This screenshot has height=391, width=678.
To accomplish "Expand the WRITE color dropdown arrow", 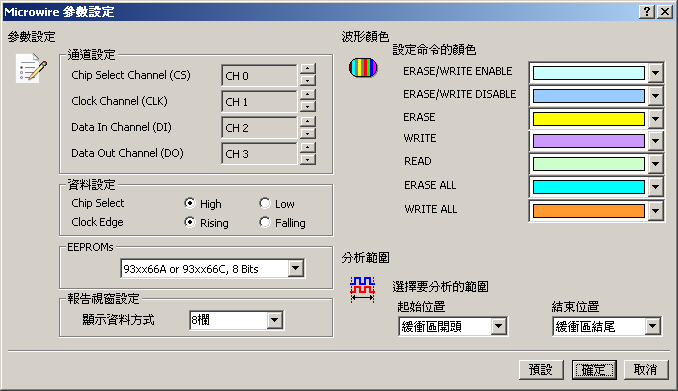I will [x=656, y=141].
